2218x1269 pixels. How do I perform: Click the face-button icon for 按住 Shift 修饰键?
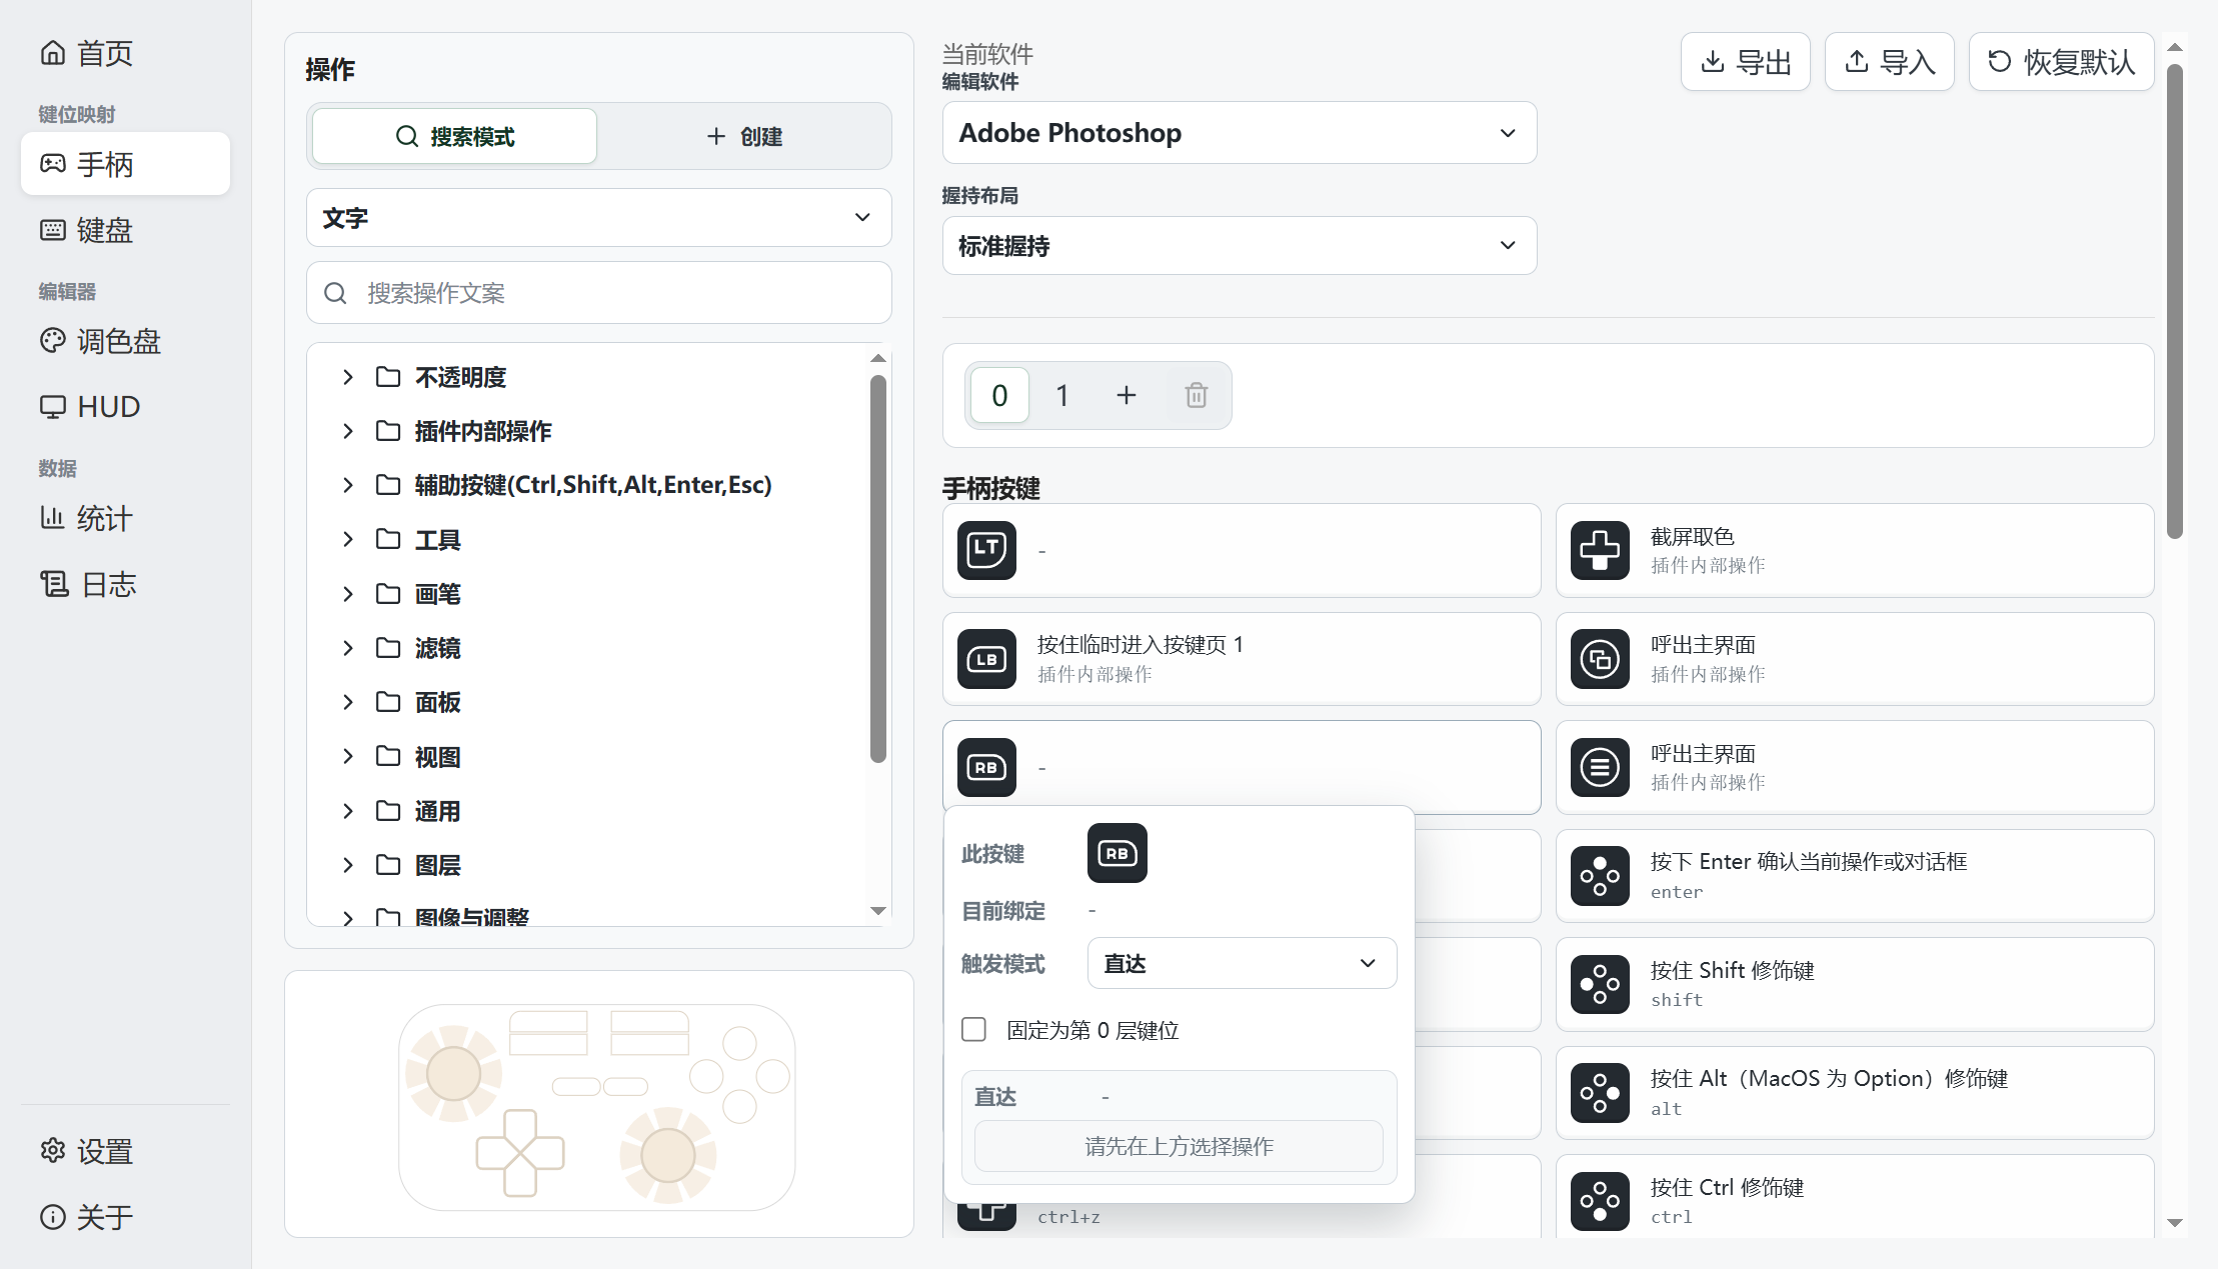tap(1599, 984)
